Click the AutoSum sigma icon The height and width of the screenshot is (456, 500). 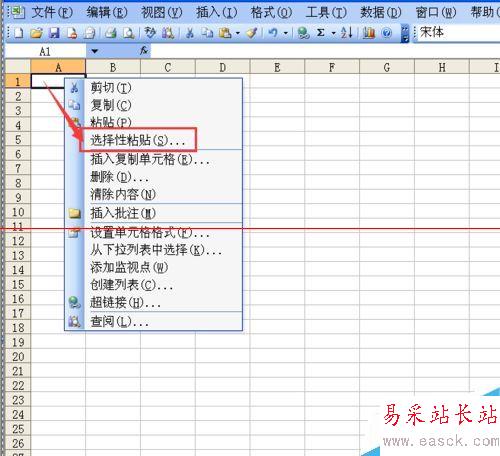click(x=321, y=33)
